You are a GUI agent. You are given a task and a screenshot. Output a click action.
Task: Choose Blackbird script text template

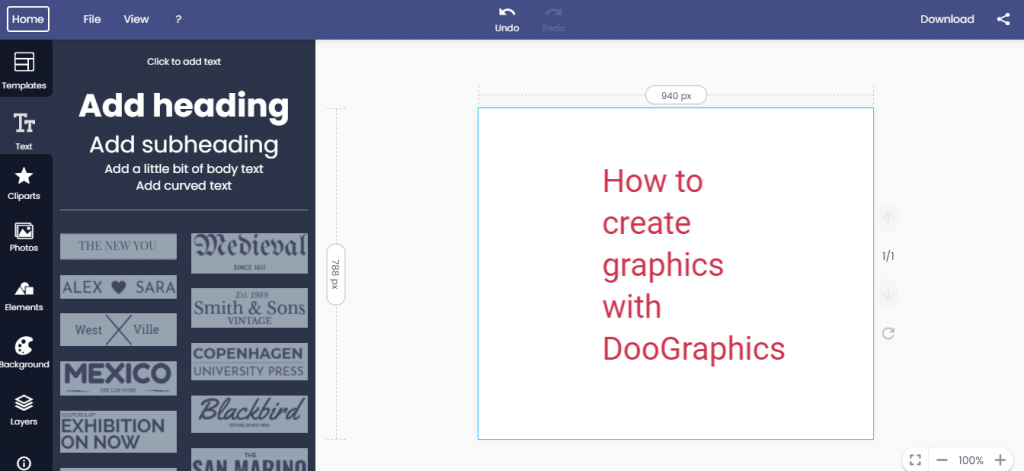[249, 414]
